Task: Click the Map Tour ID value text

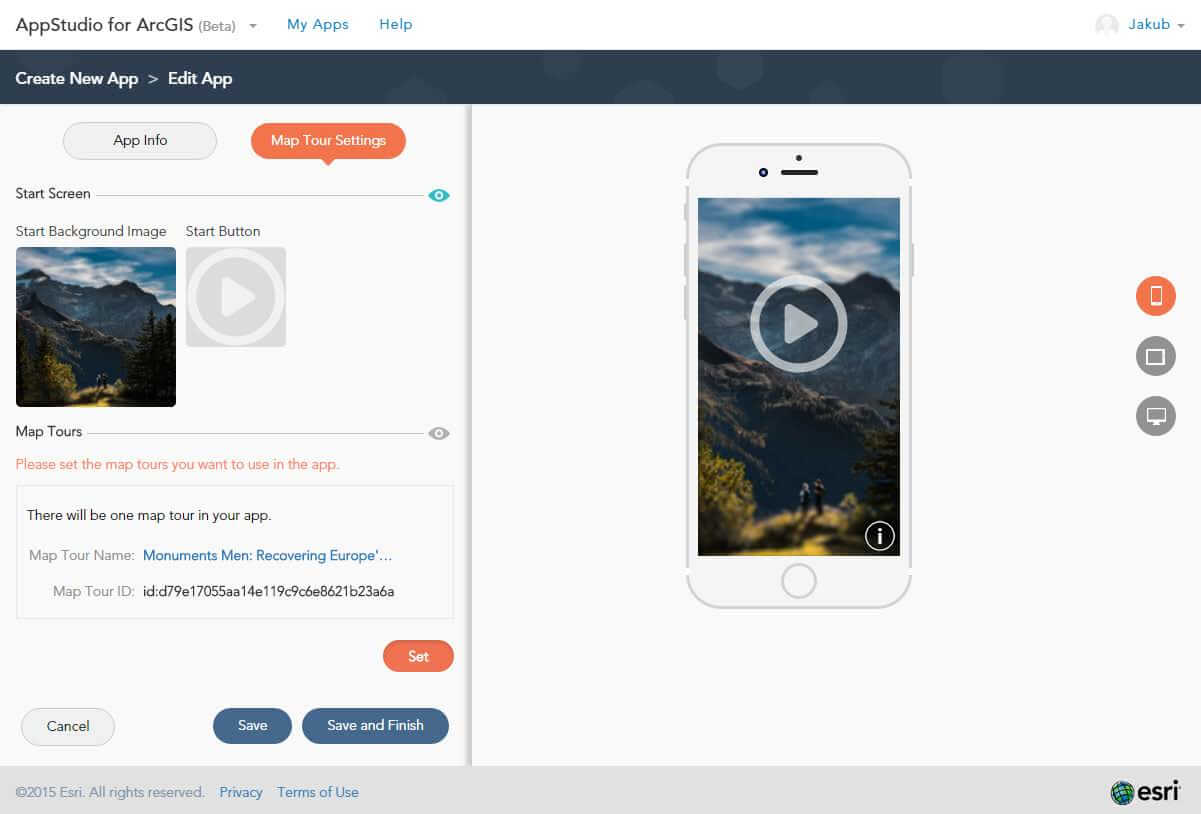Action: pos(269,591)
